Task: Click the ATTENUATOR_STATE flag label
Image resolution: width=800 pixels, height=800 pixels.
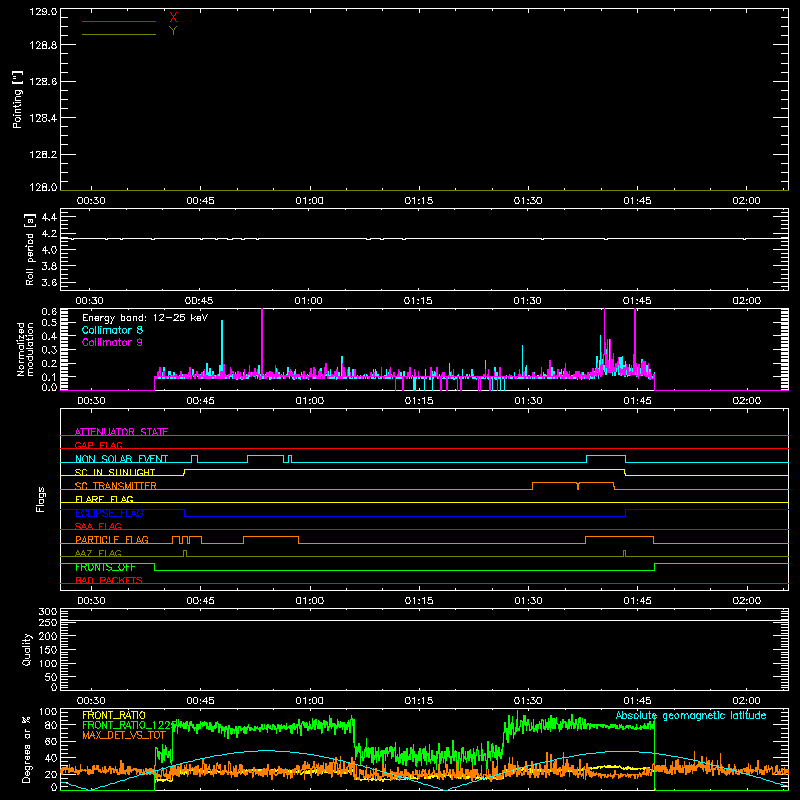Action: click(121, 432)
